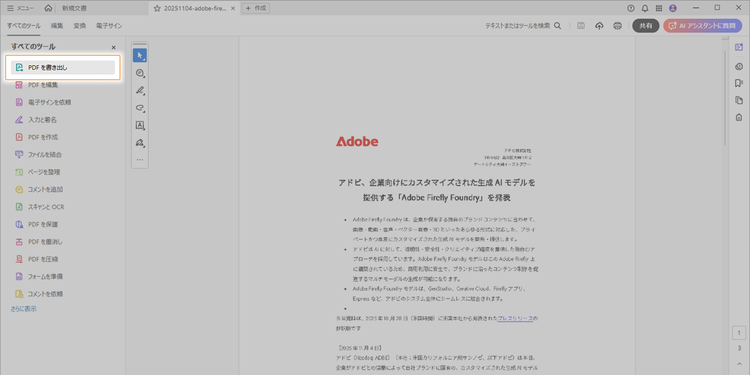Open the bottom right-sidebar document icon

[x=739, y=117]
